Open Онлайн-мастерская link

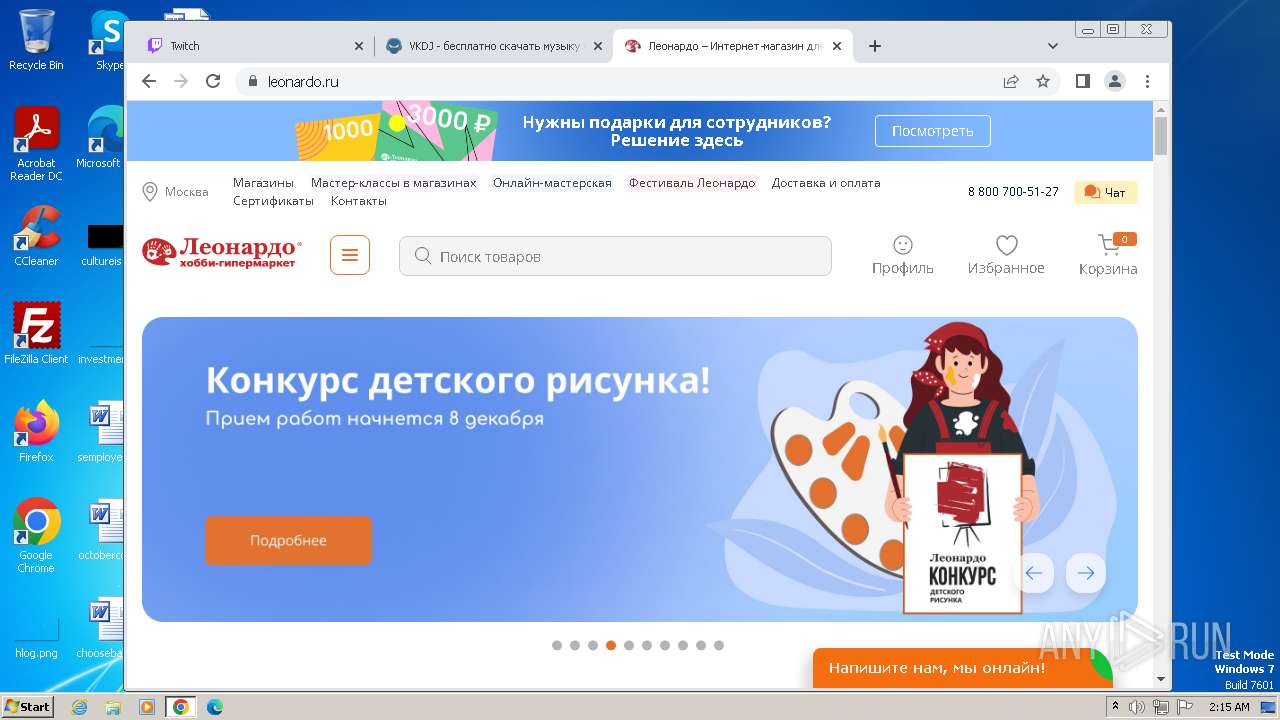pyautogui.click(x=552, y=183)
